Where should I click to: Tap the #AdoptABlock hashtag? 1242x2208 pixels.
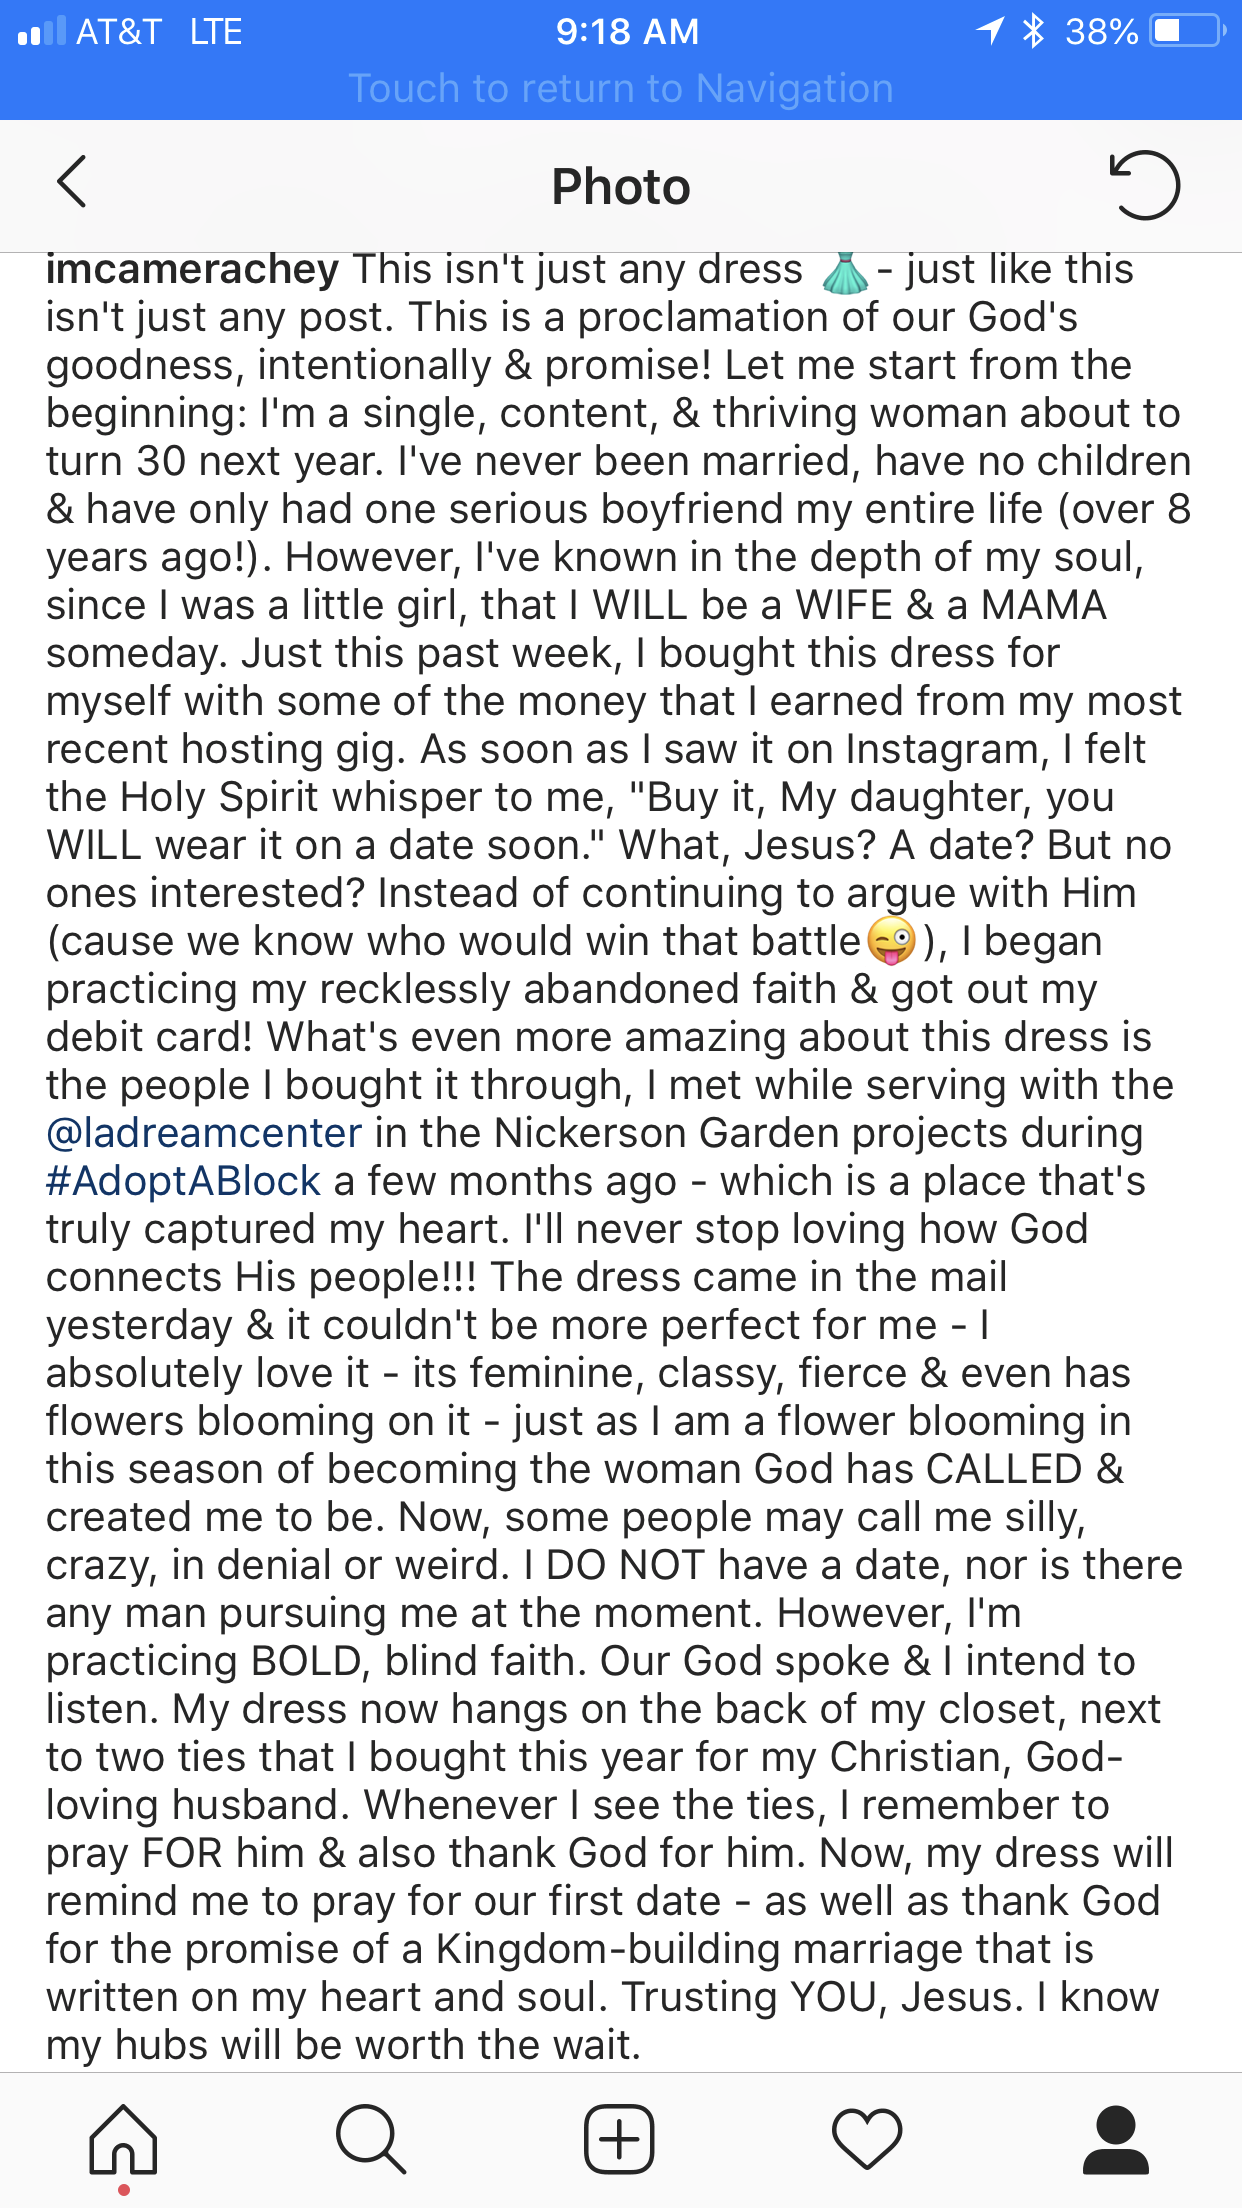tap(183, 1181)
